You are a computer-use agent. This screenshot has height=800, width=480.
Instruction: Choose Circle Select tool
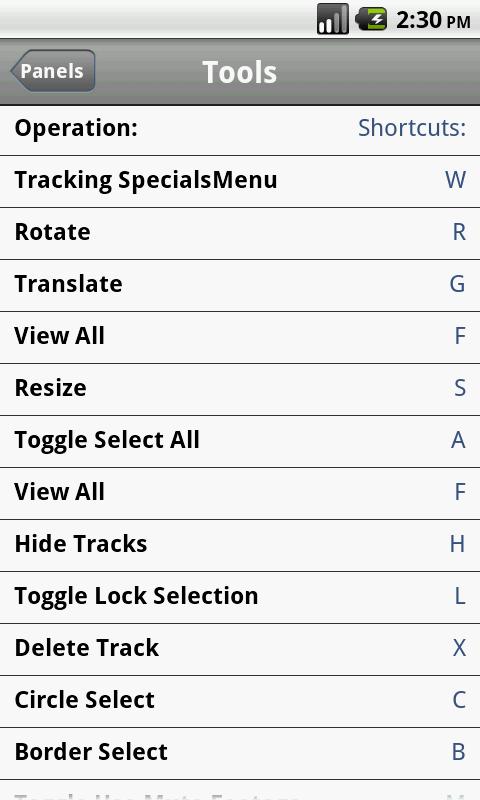(240, 702)
